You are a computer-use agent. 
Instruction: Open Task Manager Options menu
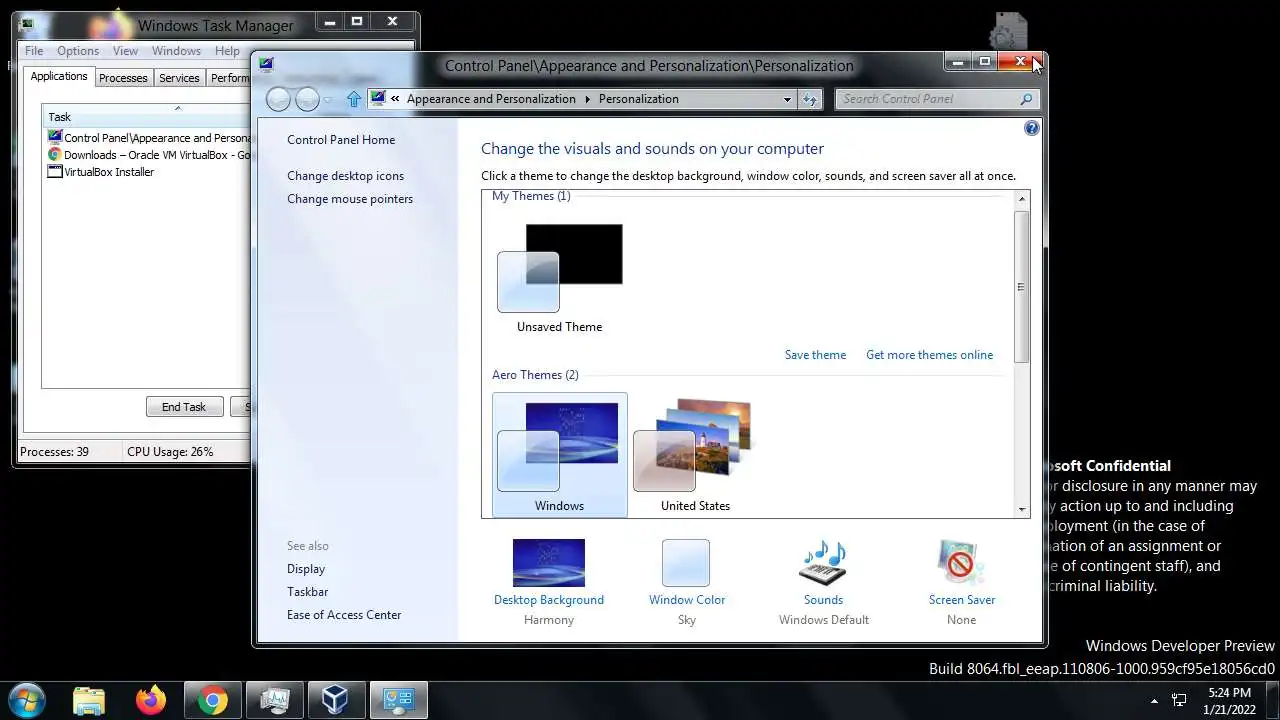(x=78, y=51)
